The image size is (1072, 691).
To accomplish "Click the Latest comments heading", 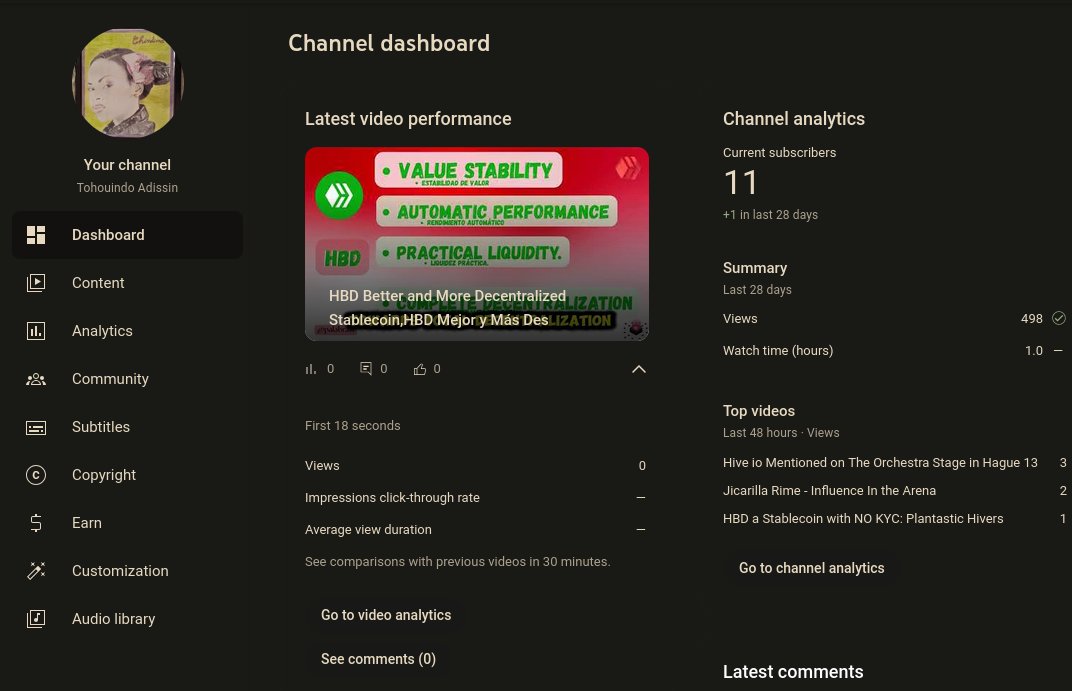I will click(x=793, y=672).
